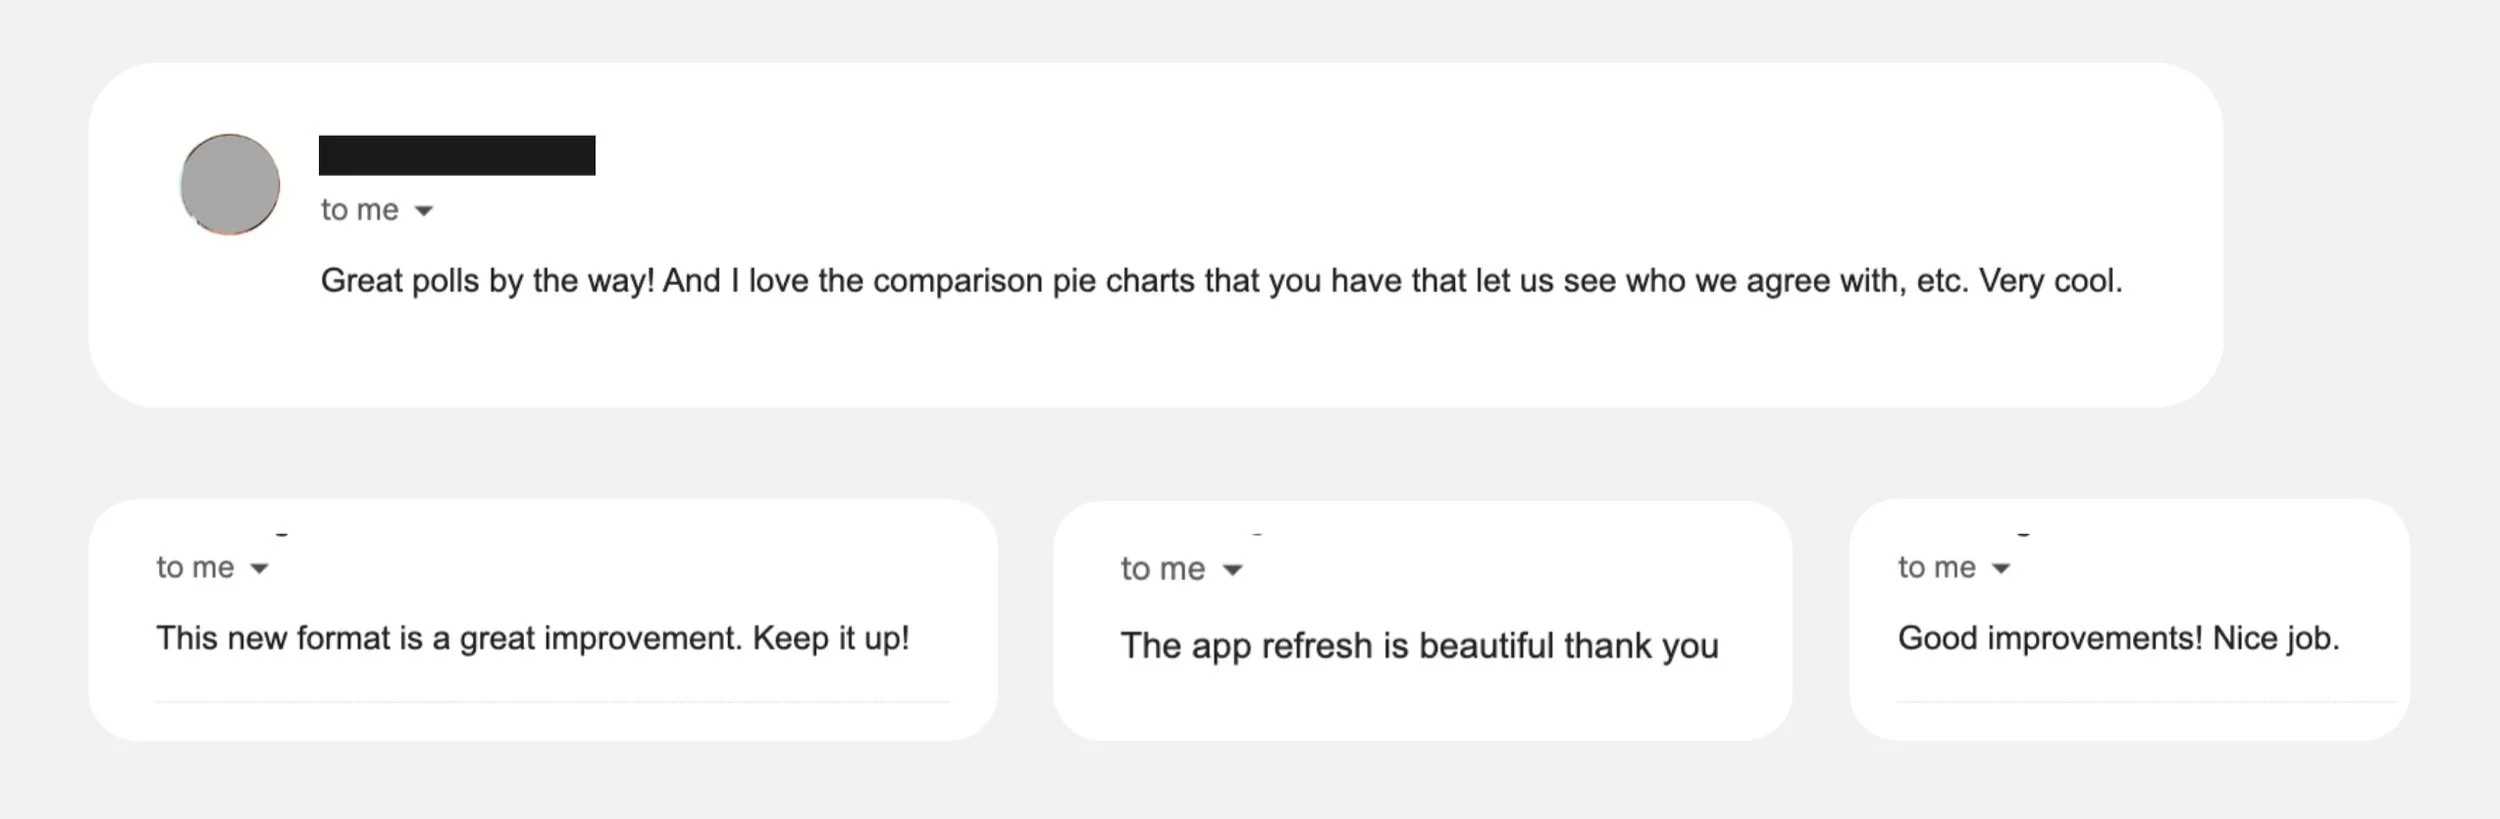This screenshot has height=819, width=2500.
Task: Select "to me" label above "The app refresh"
Action: coord(1163,569)
